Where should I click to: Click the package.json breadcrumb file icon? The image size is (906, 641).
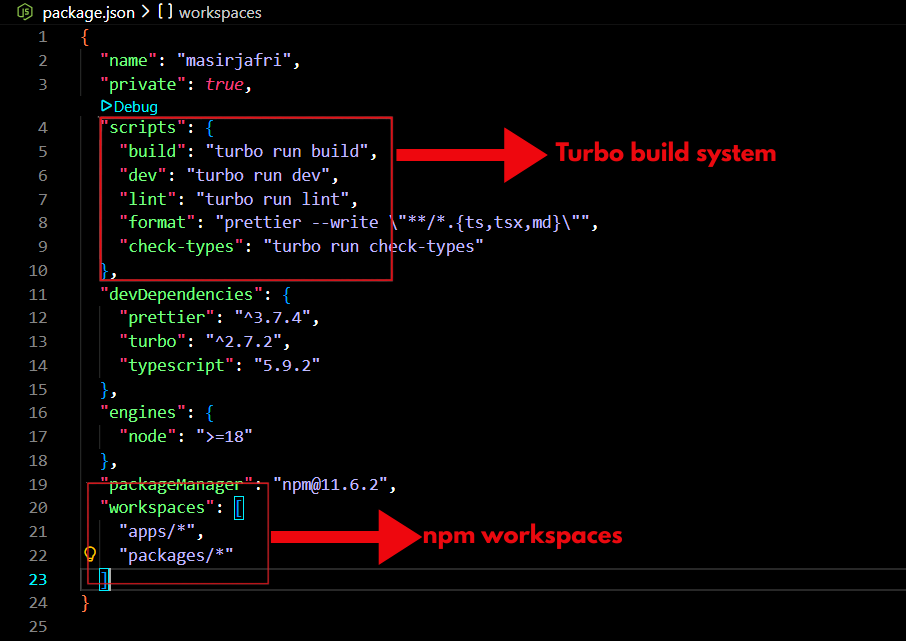point(25,12)
